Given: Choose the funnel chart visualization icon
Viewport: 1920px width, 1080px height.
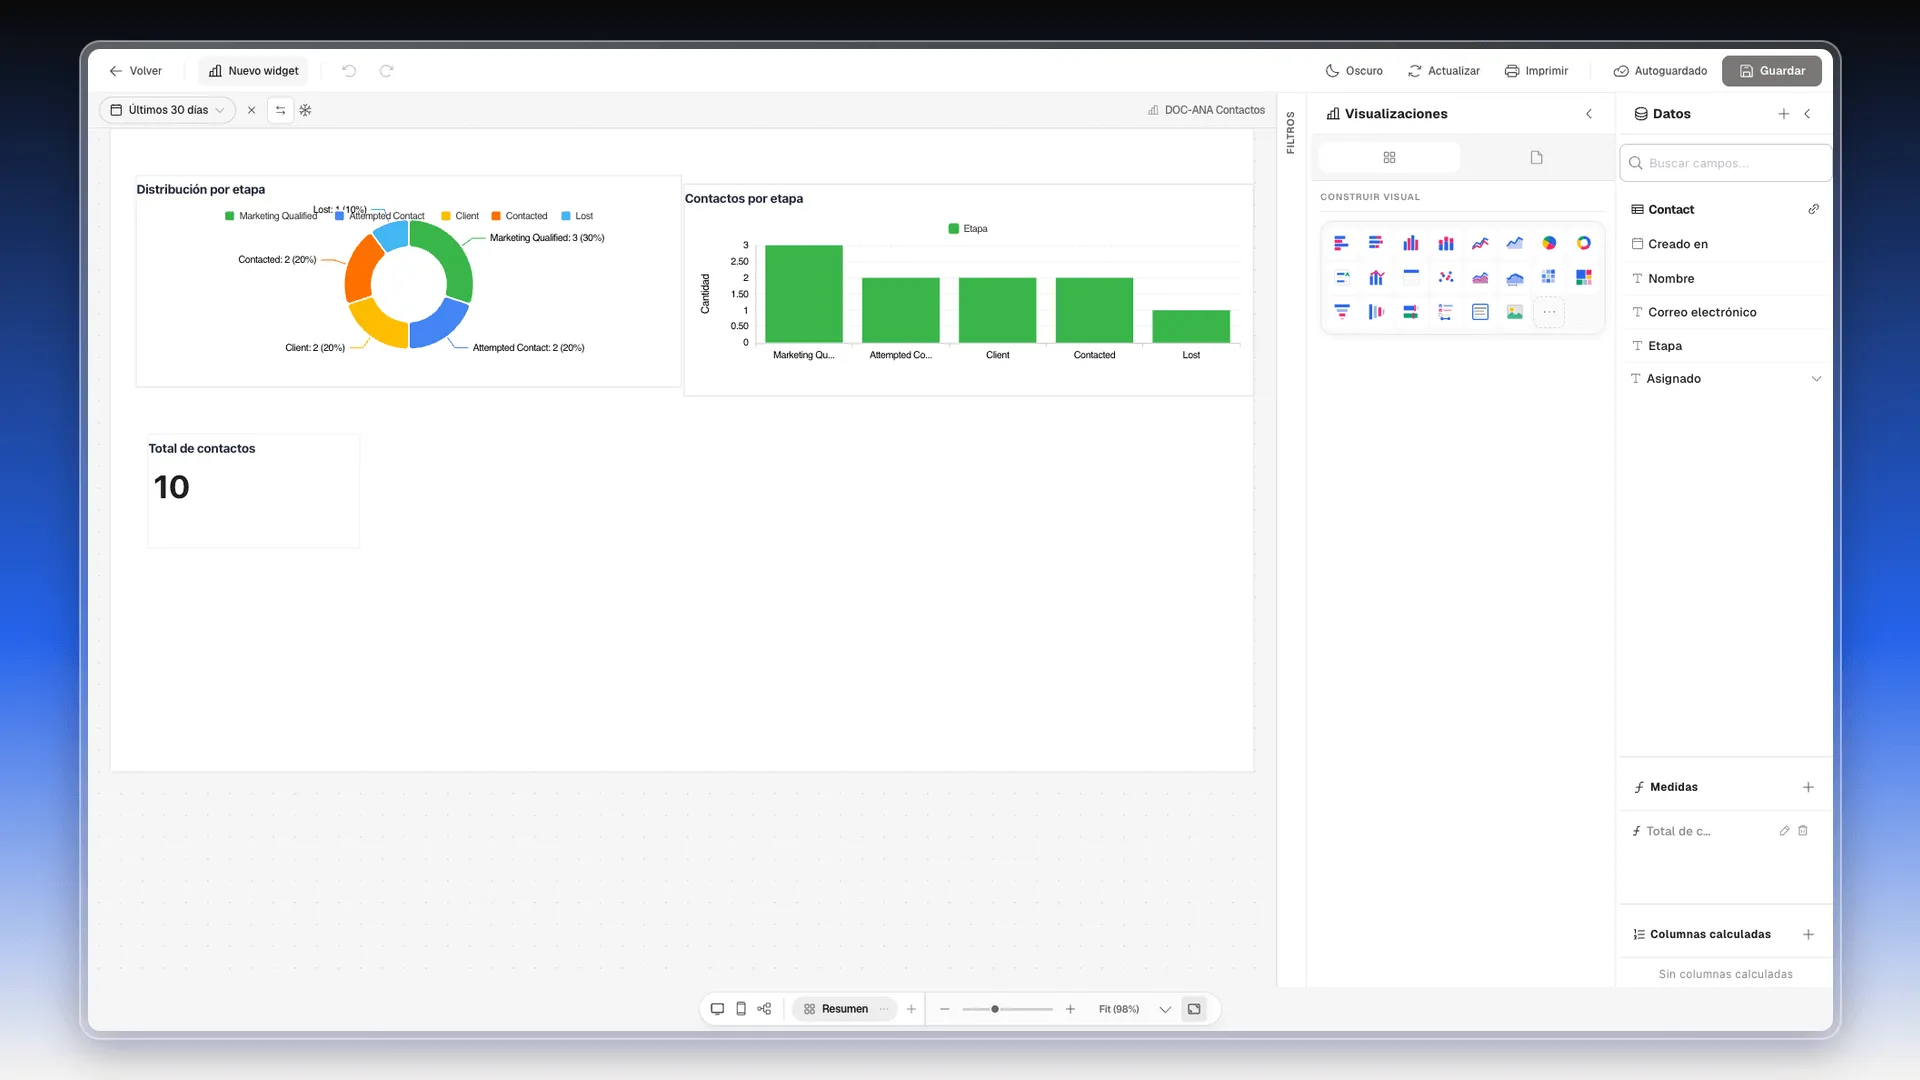Looking at the screenshot, I should [x=1342, y=312].
